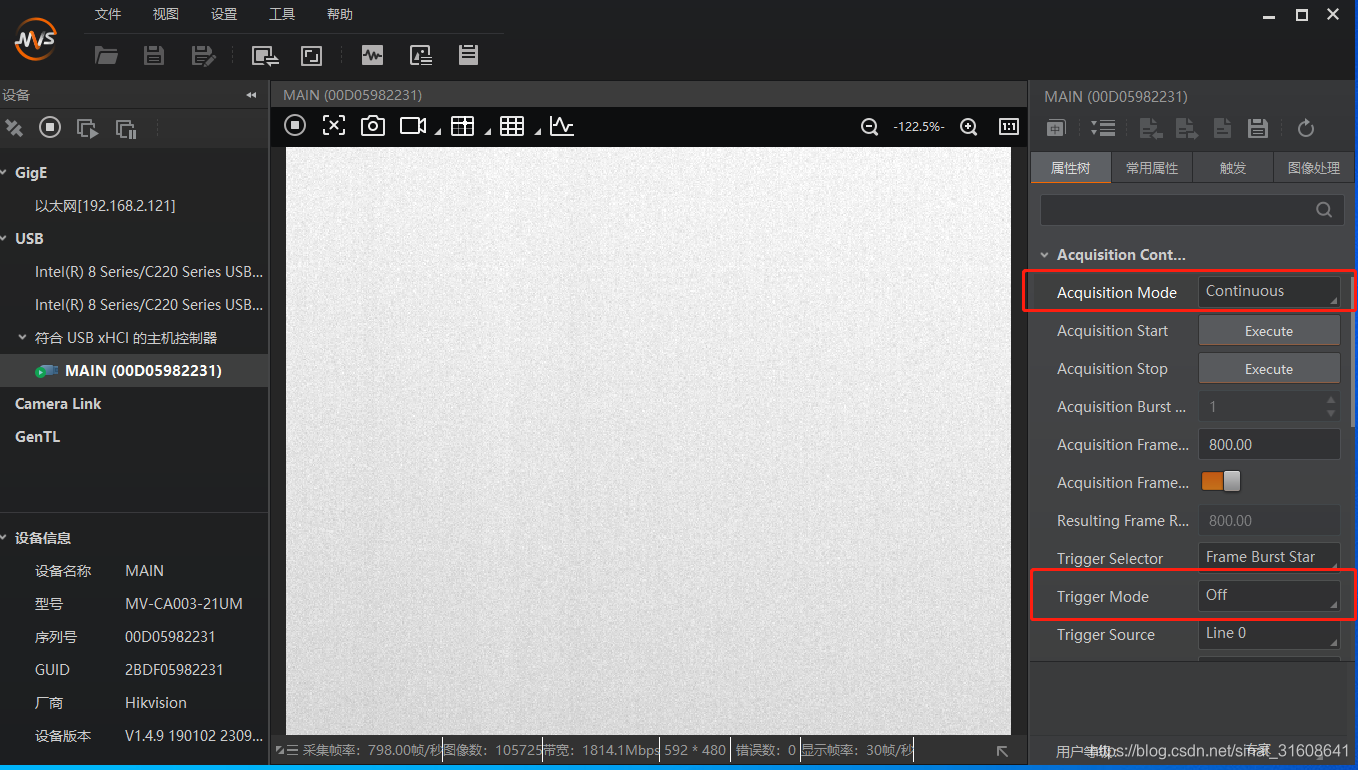
Task: Click the search magnifier in property panel
Action: pyautogui.click(x=1324, y=210)
